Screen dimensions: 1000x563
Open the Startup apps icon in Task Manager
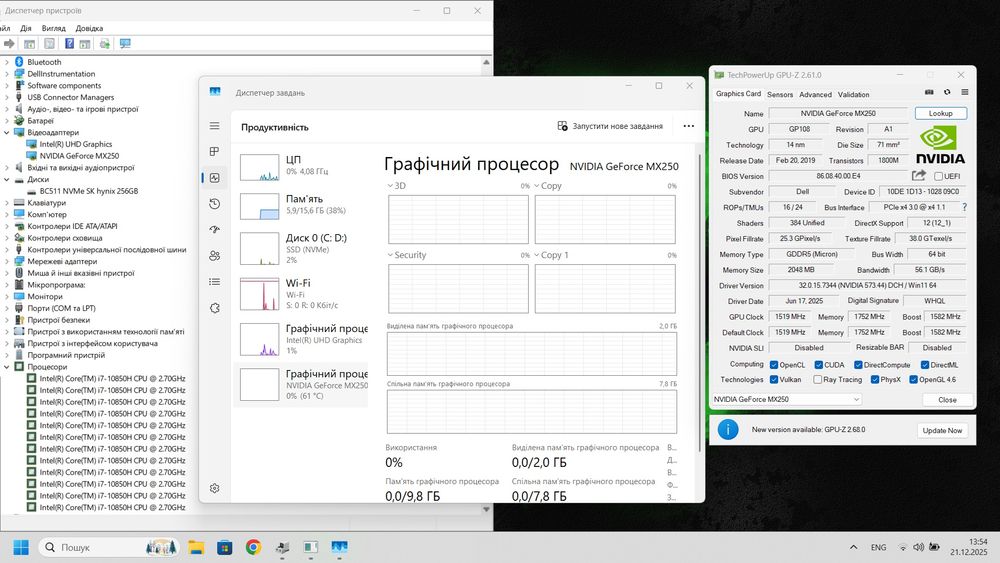click(214, 230)
